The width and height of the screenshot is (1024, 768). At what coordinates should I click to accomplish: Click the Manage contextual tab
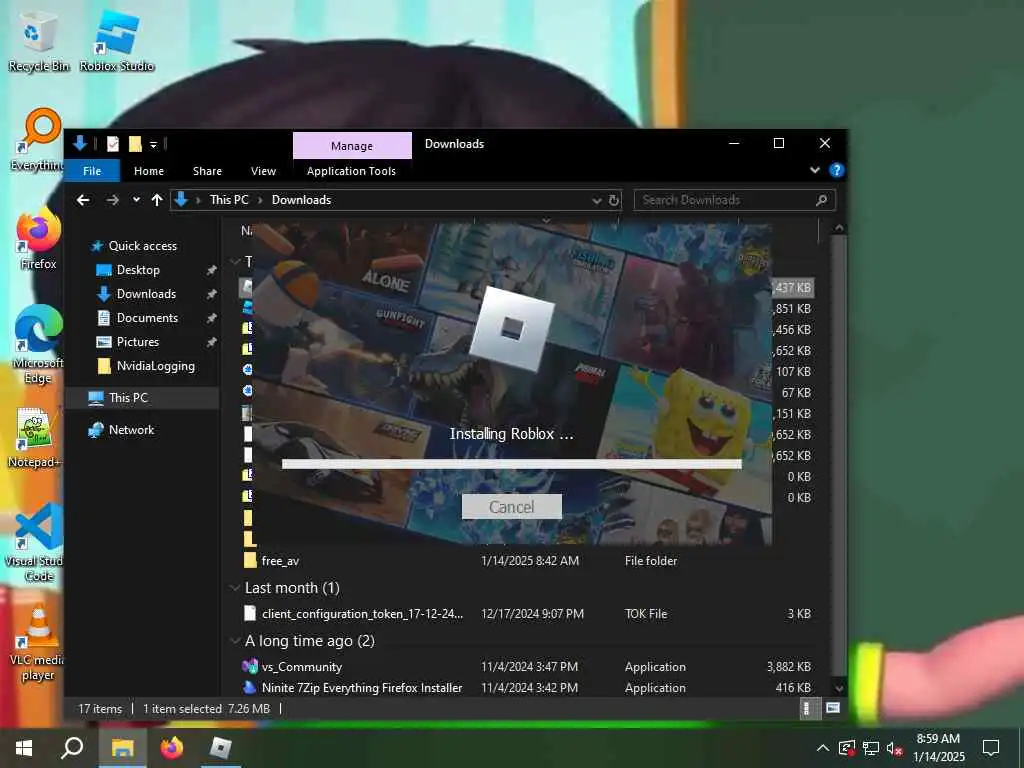click(352, 146)
